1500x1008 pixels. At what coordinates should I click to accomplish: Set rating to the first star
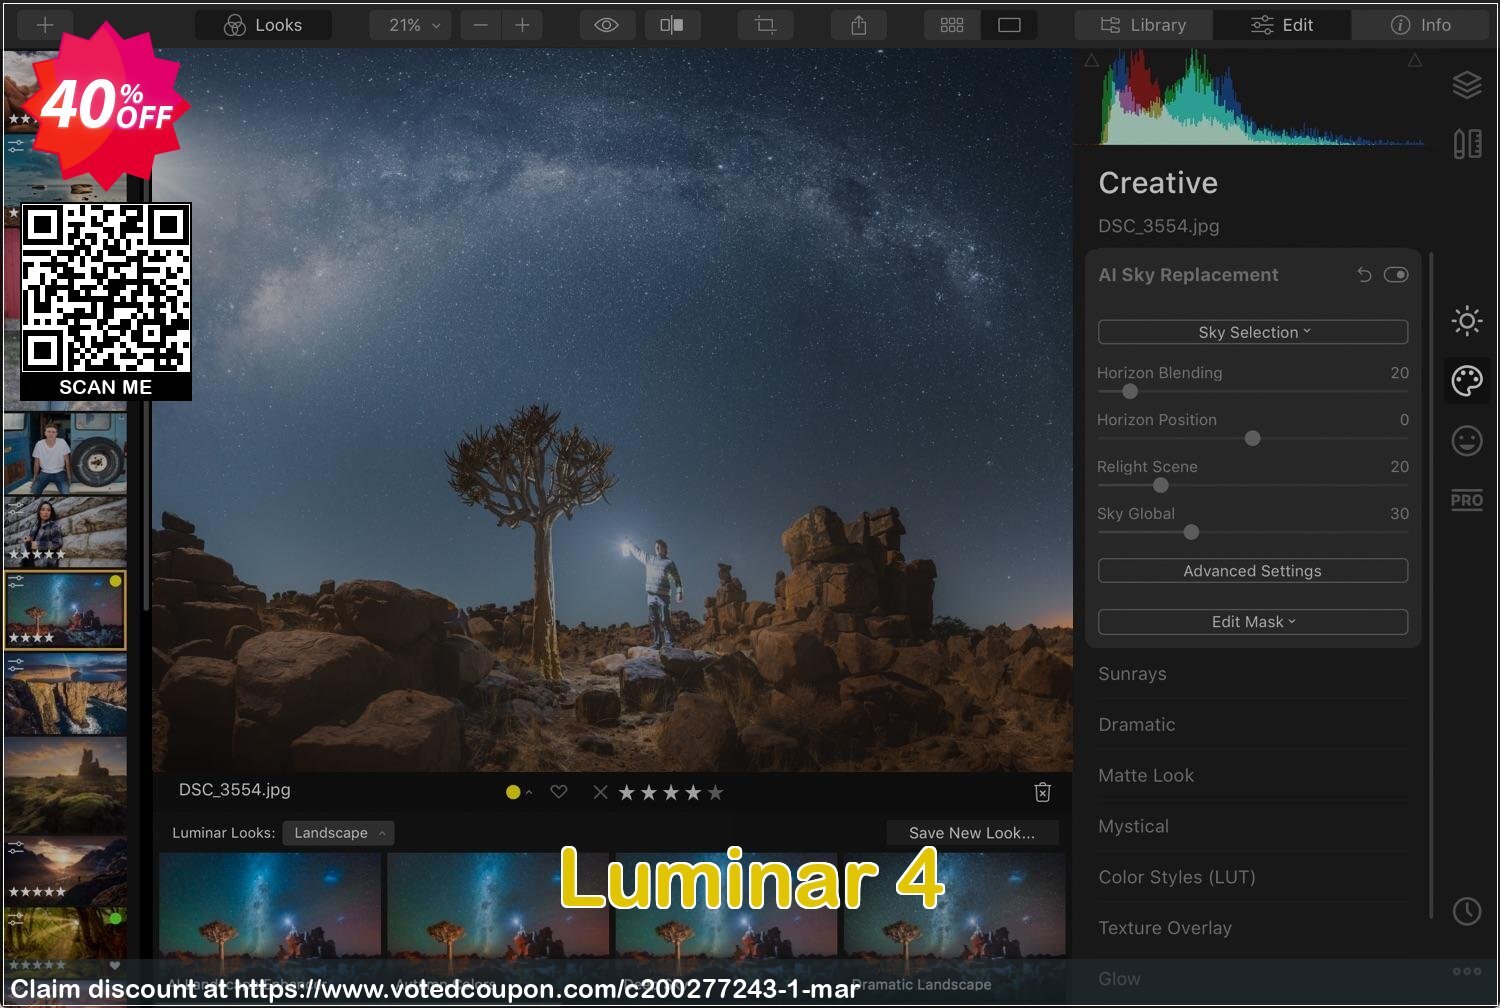627,793
